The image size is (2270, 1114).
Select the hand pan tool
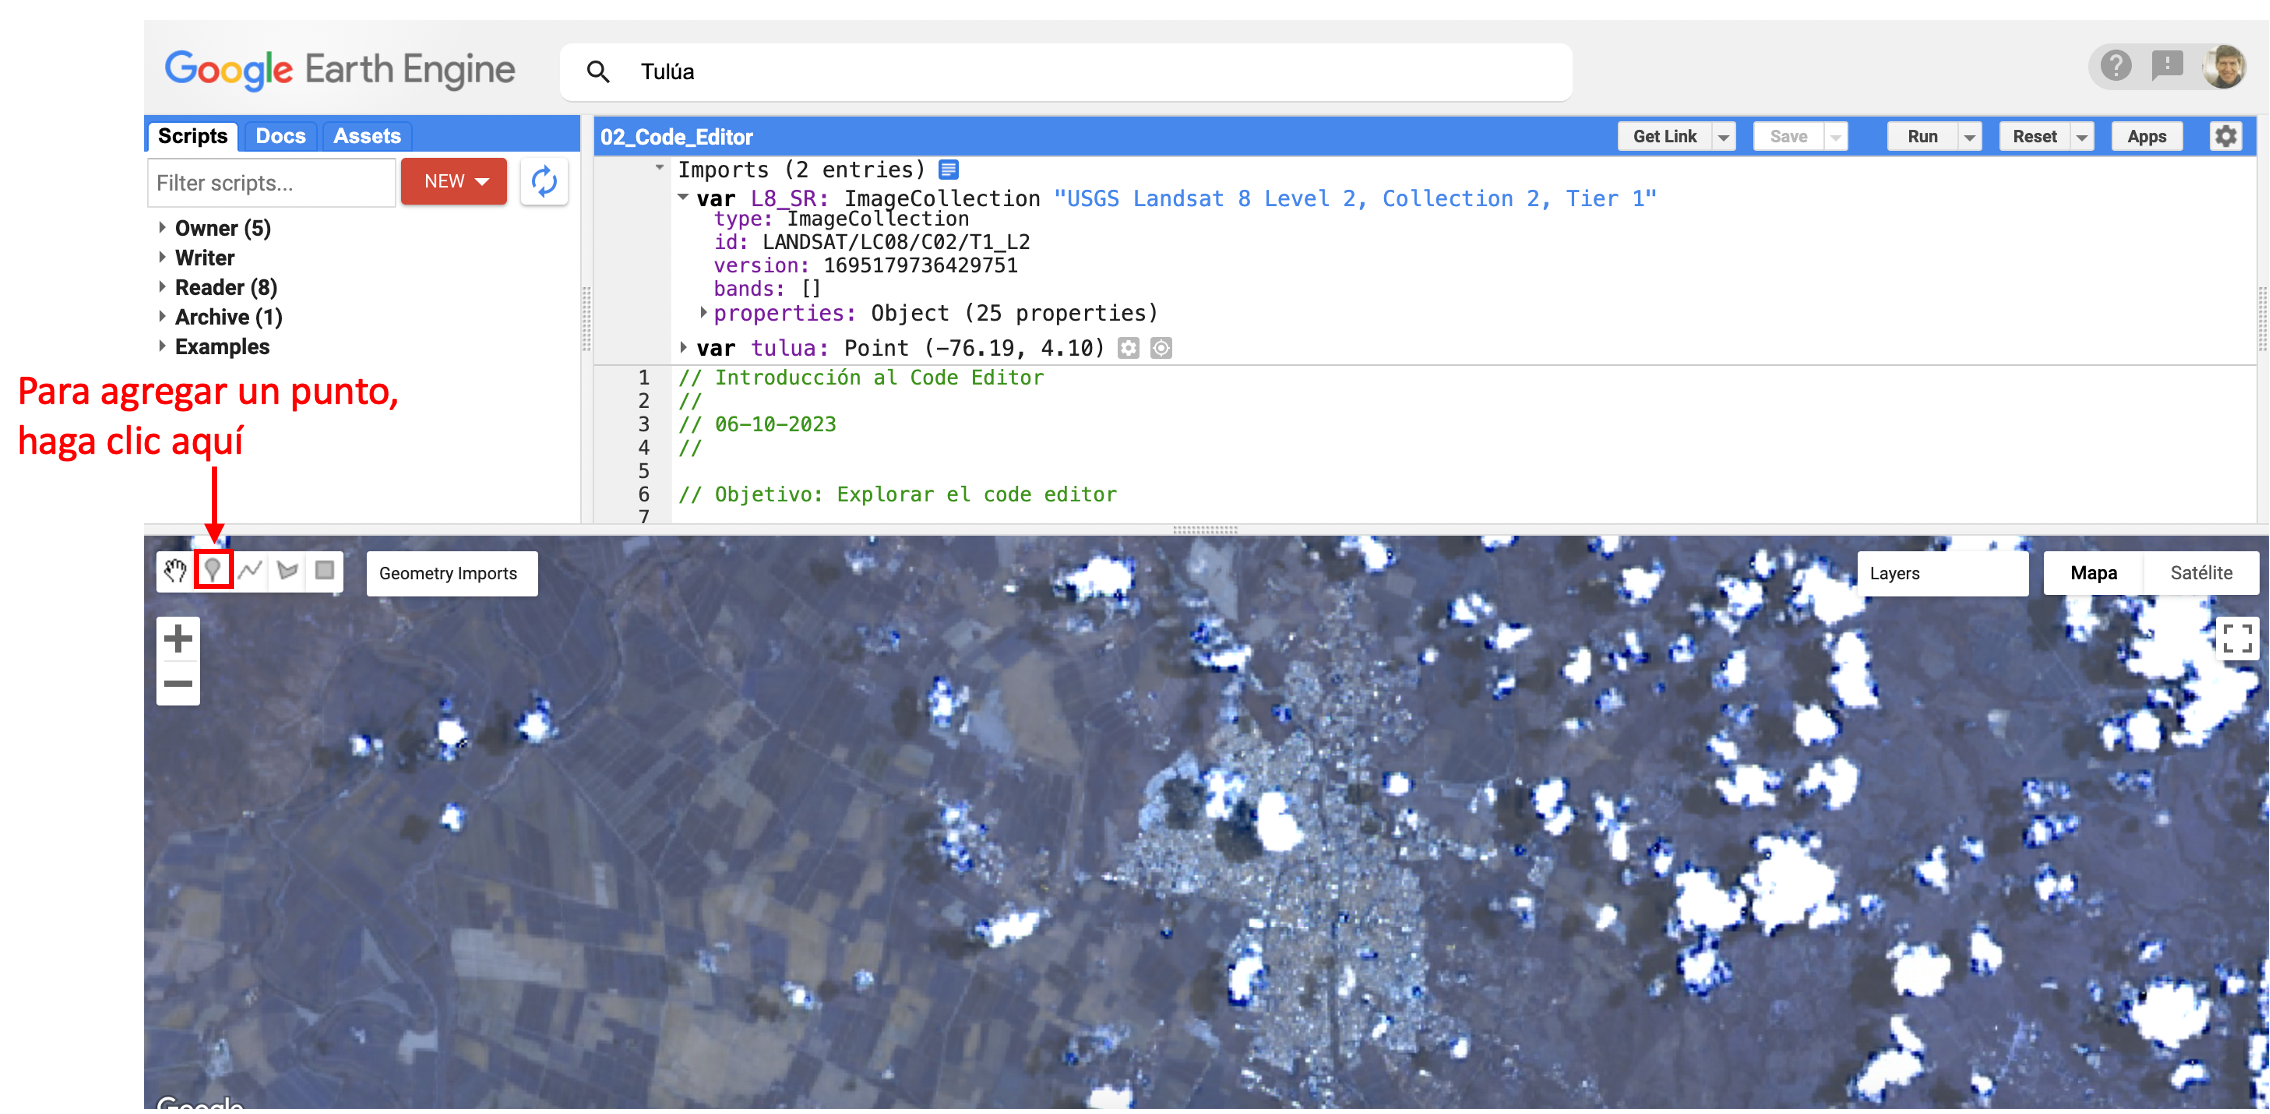point(176,571)
